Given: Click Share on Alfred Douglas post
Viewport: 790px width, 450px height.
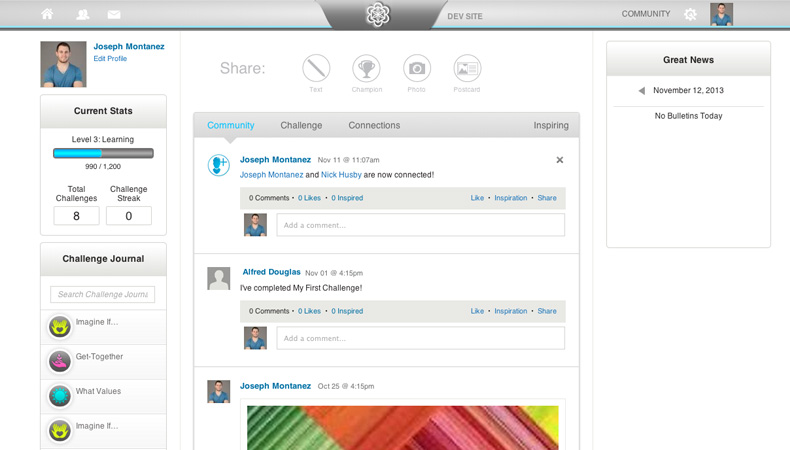Looking at the screenshot, I should [x=547, y=311].
